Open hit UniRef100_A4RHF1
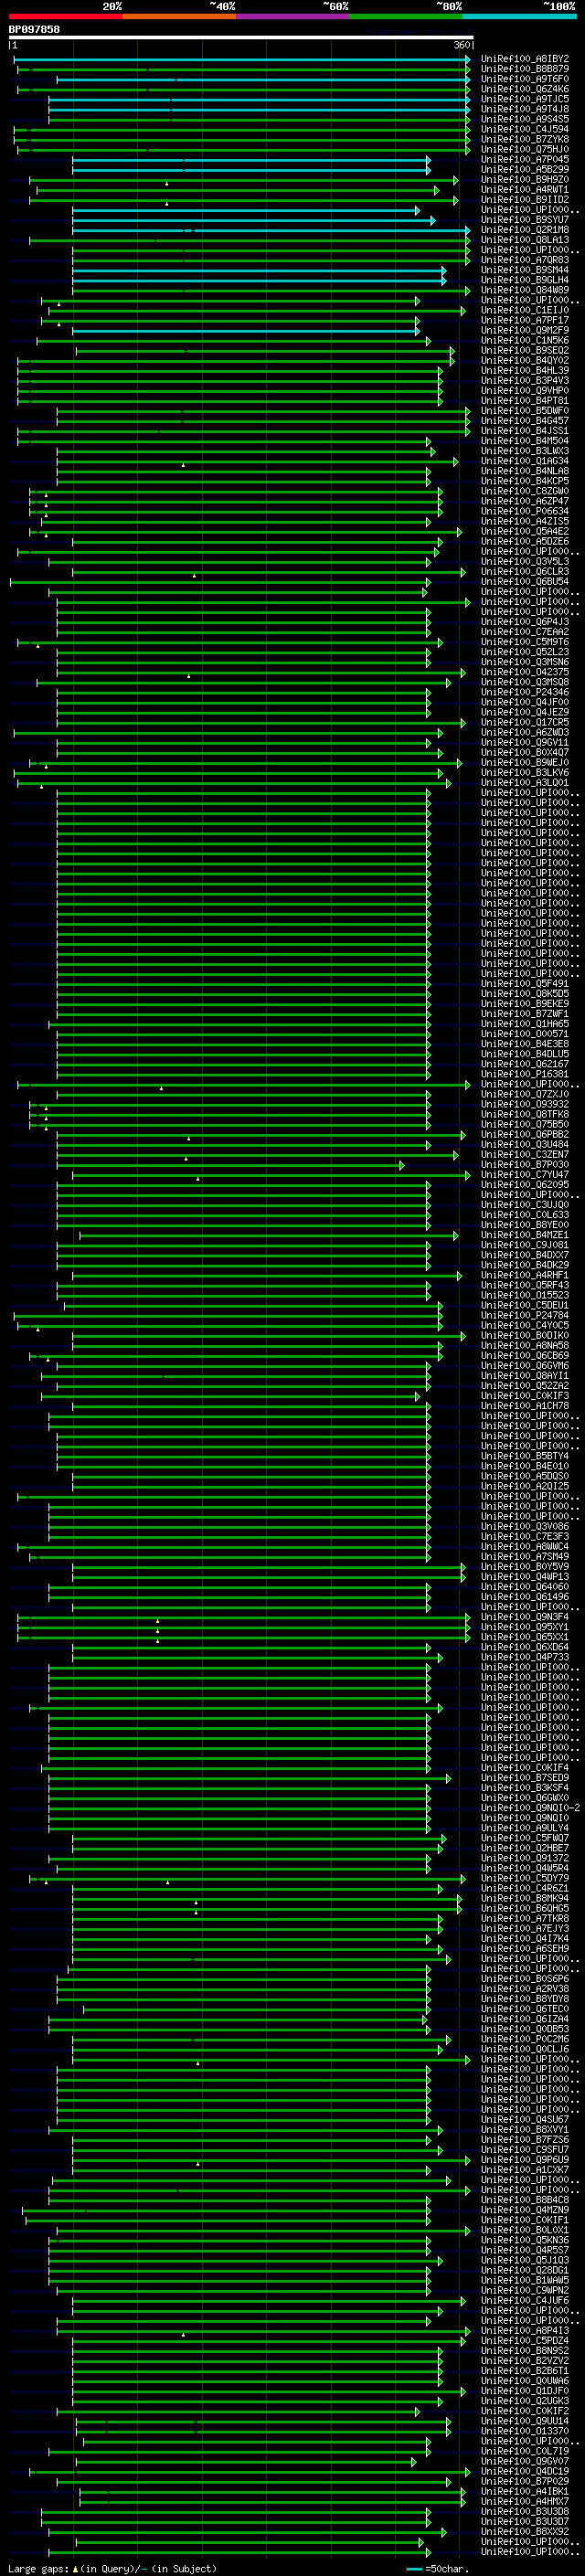This screenshot has height=2576, width=585. (524, 1276)
